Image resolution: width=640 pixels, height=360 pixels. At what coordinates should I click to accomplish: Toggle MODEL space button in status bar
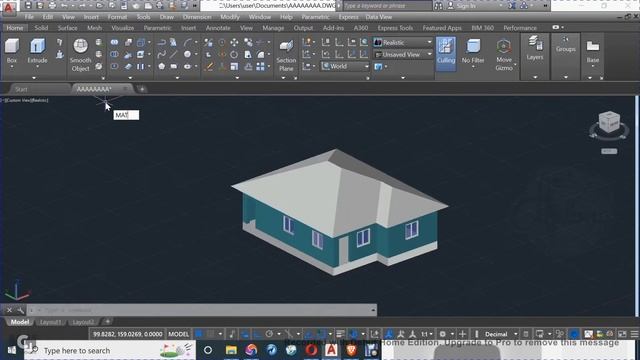click(x=178, y=334)
